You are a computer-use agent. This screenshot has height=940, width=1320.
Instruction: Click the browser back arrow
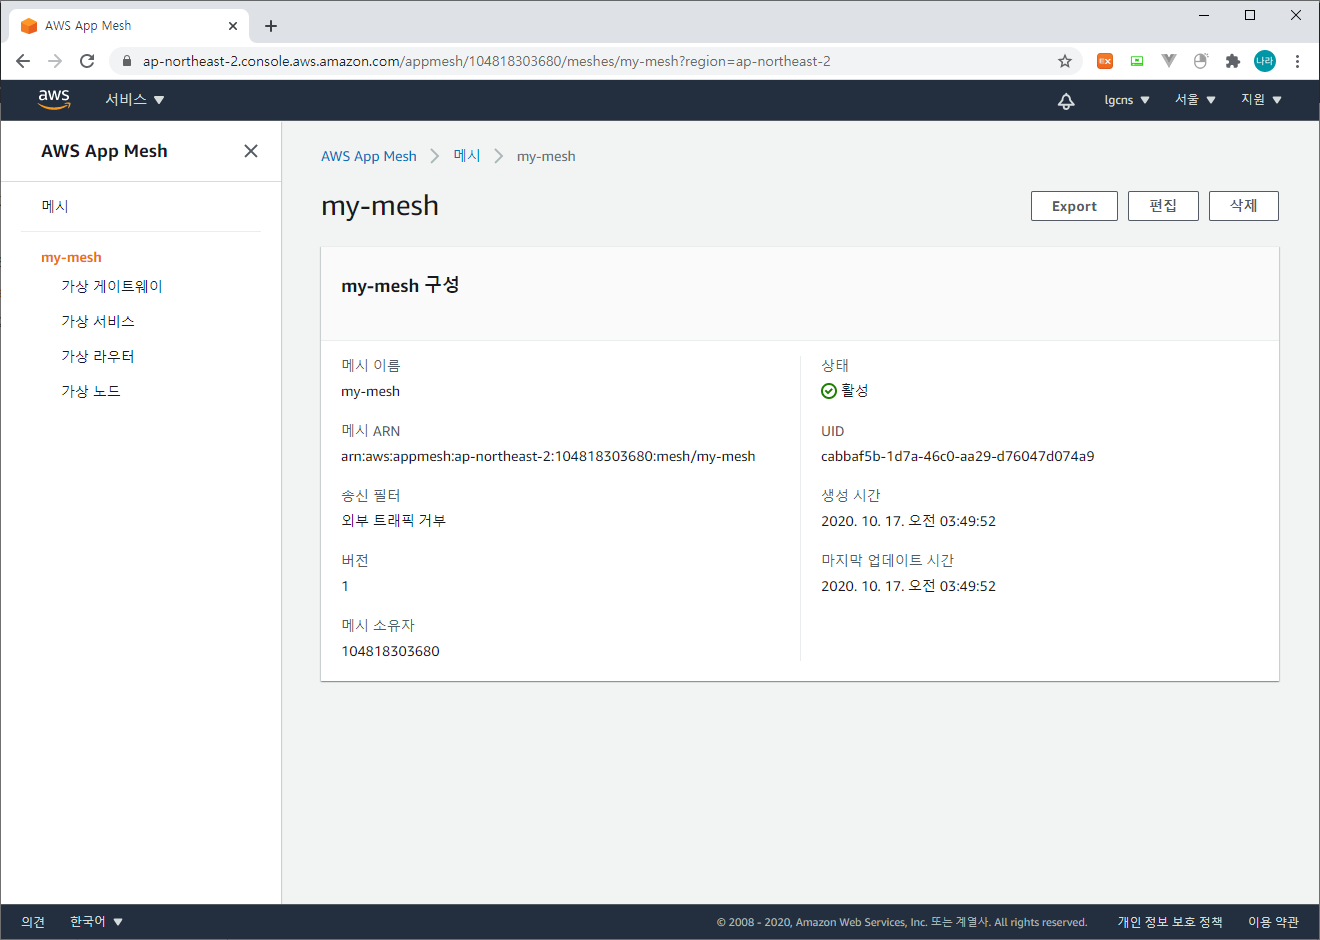(x=23, y=61)
